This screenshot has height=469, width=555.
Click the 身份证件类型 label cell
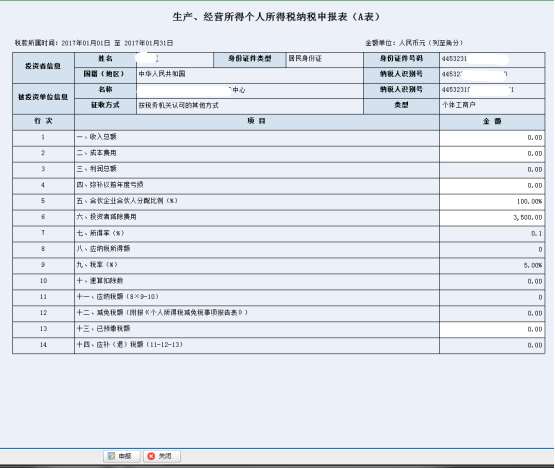click(250, 59)
